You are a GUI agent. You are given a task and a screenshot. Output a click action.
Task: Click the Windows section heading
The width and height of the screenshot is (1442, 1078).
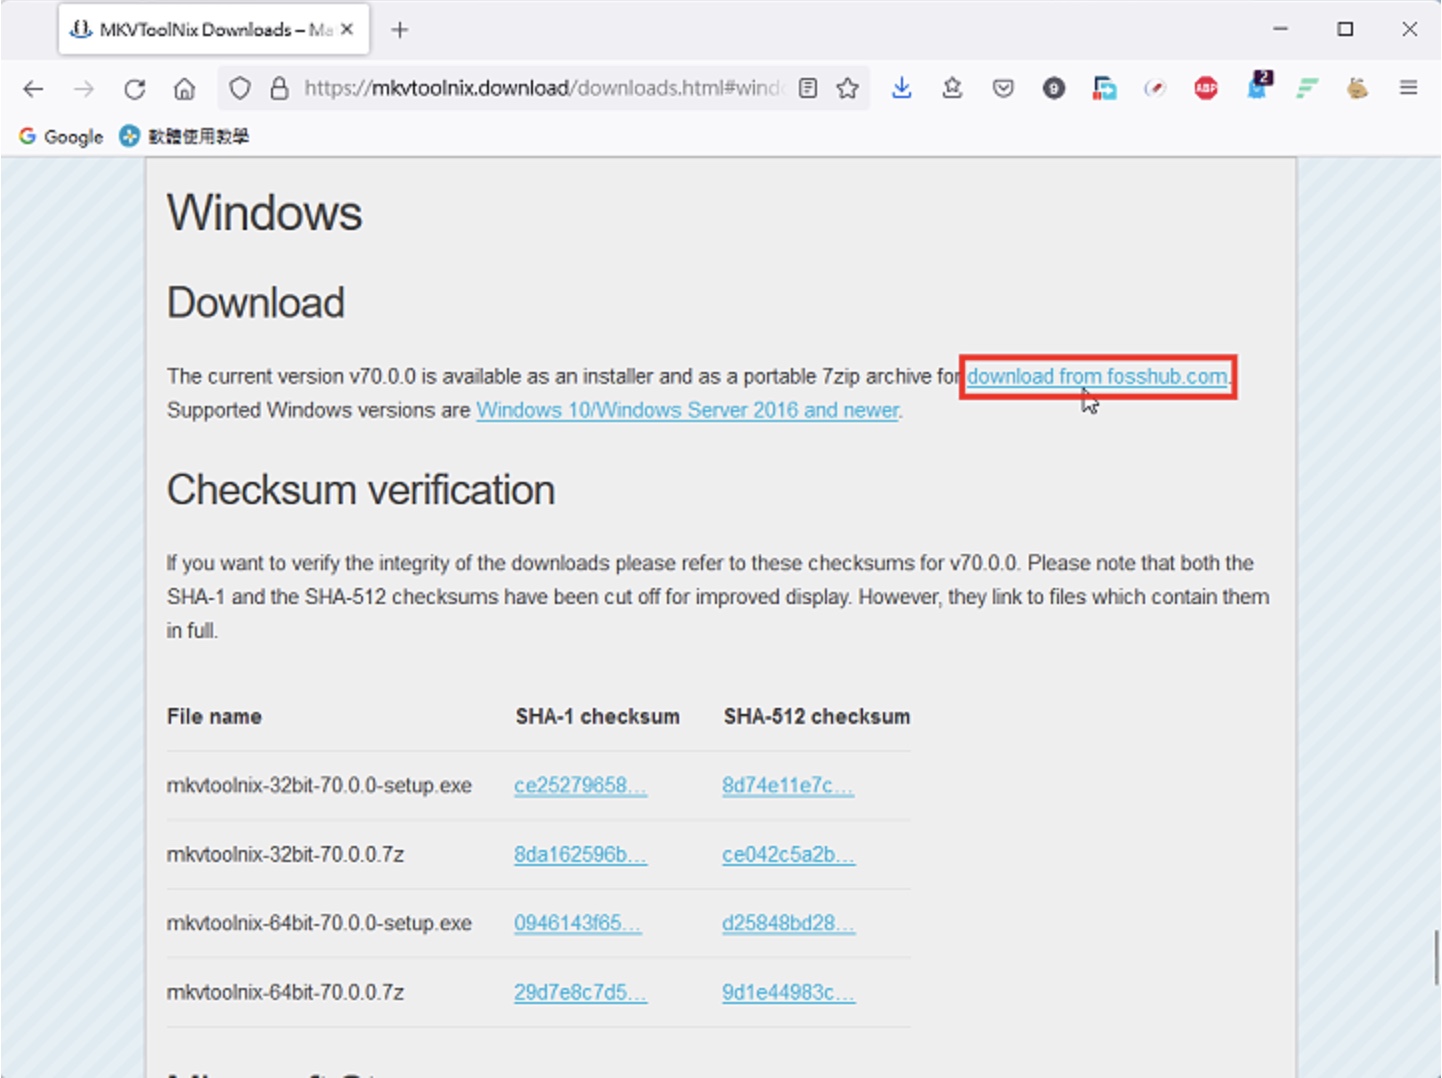pyautogui.click(x=264, y=213)
